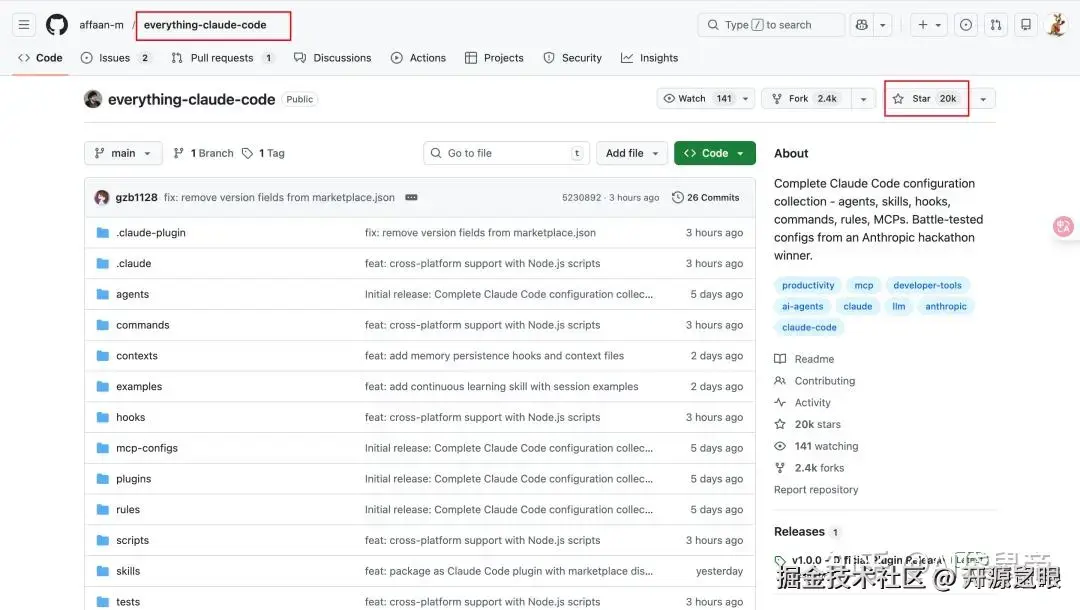Click the affaan-m owner link
The width and height of the screenshot is (1080, 610).
(x=101, y=25)
